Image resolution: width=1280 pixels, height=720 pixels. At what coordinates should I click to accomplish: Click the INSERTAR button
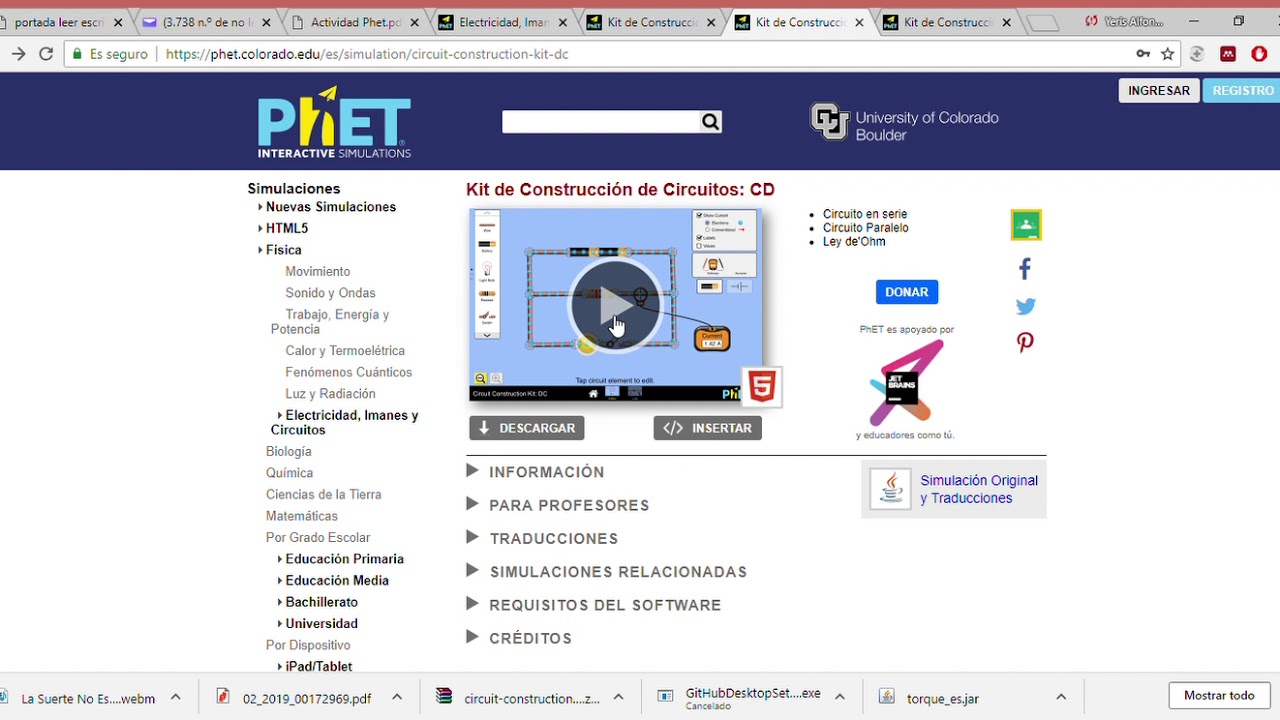pos(708,428)
